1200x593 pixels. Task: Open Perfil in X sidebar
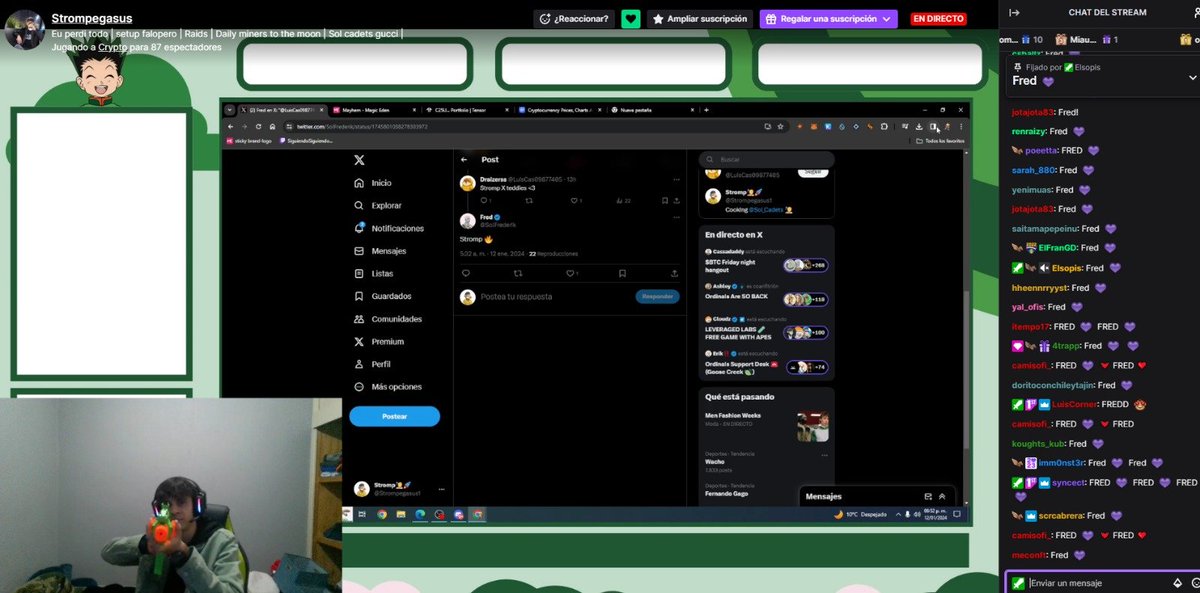372,364
